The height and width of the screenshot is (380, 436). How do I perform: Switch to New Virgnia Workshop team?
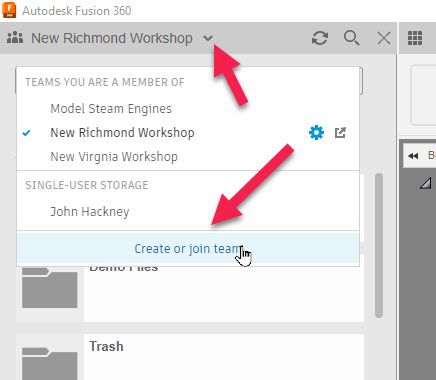pyautogui.click(x=114, y=156)
